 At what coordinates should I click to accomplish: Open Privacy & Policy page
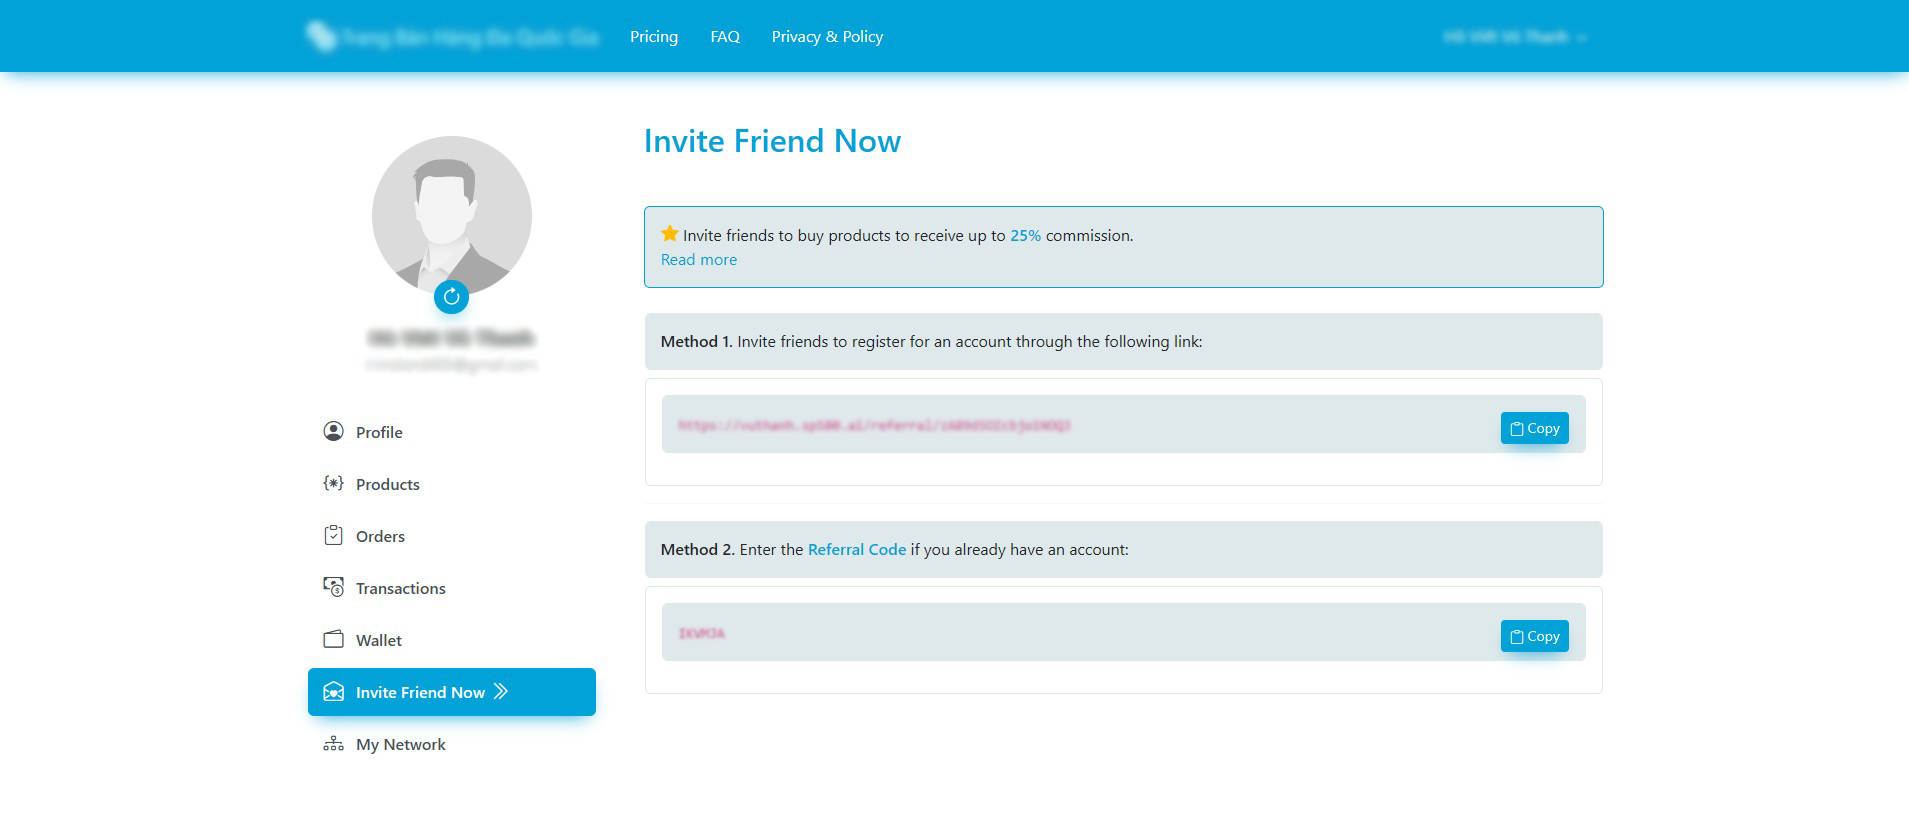[x=827, y=37]
